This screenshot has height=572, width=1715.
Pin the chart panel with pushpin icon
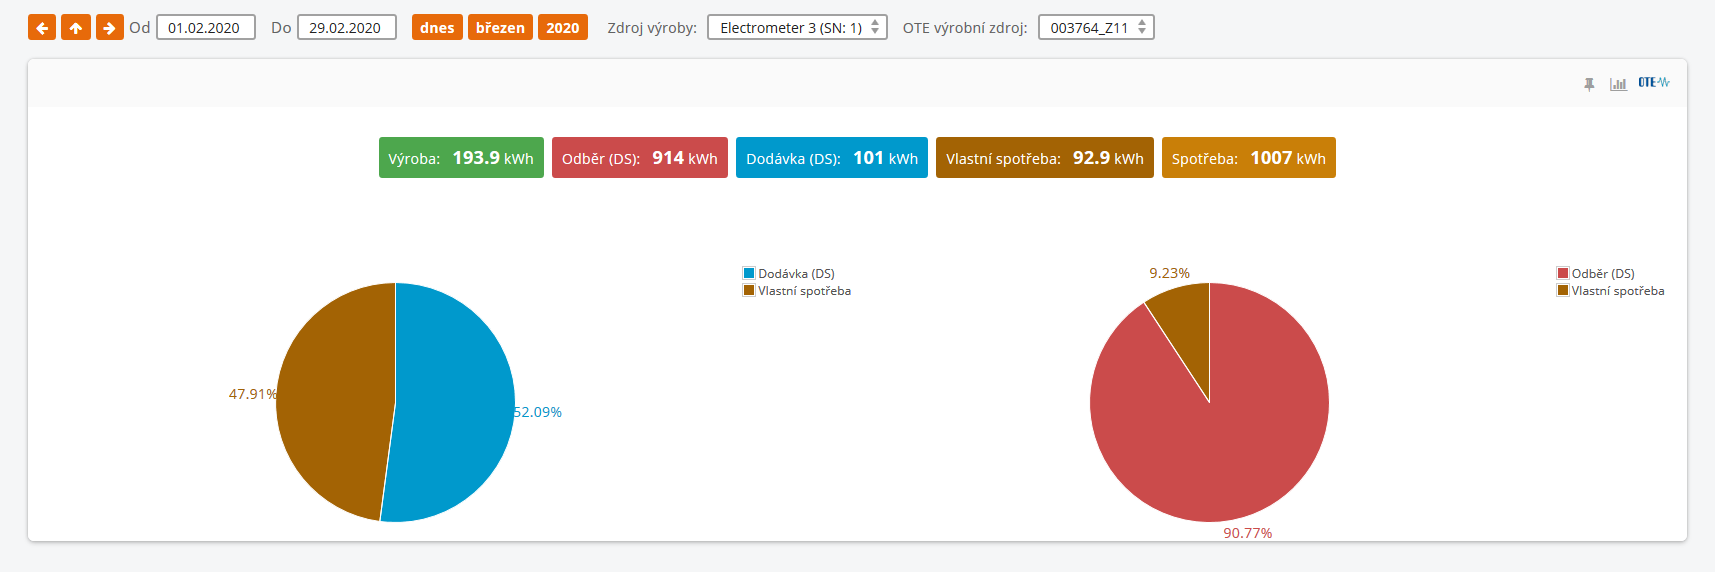1589,84
